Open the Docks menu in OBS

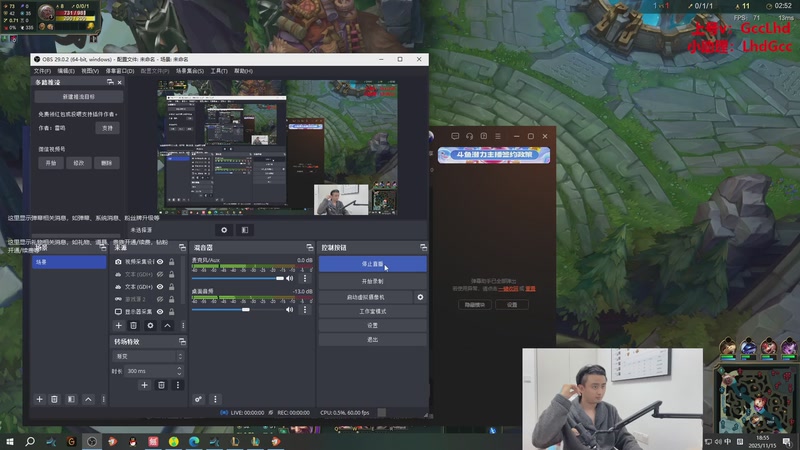[x=119, y=71]
